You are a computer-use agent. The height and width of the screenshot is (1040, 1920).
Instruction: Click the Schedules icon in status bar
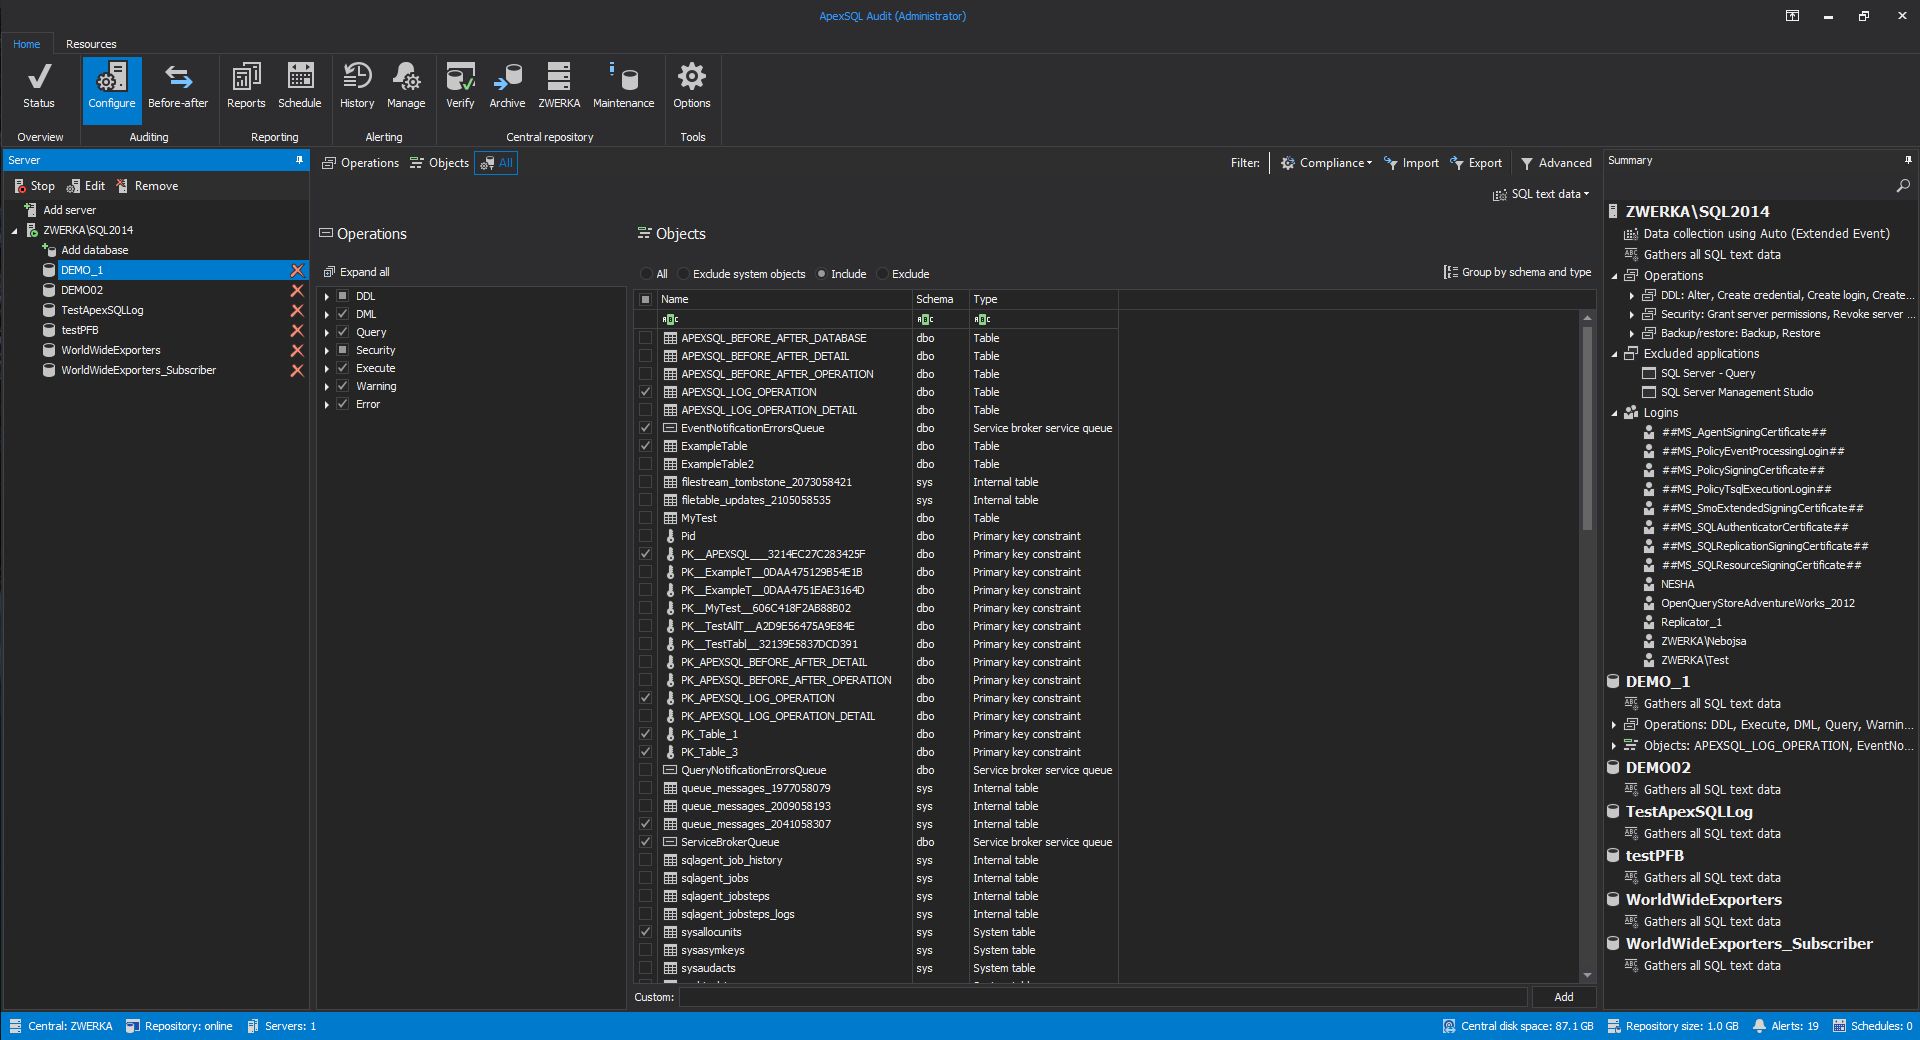(1839, 1026)
